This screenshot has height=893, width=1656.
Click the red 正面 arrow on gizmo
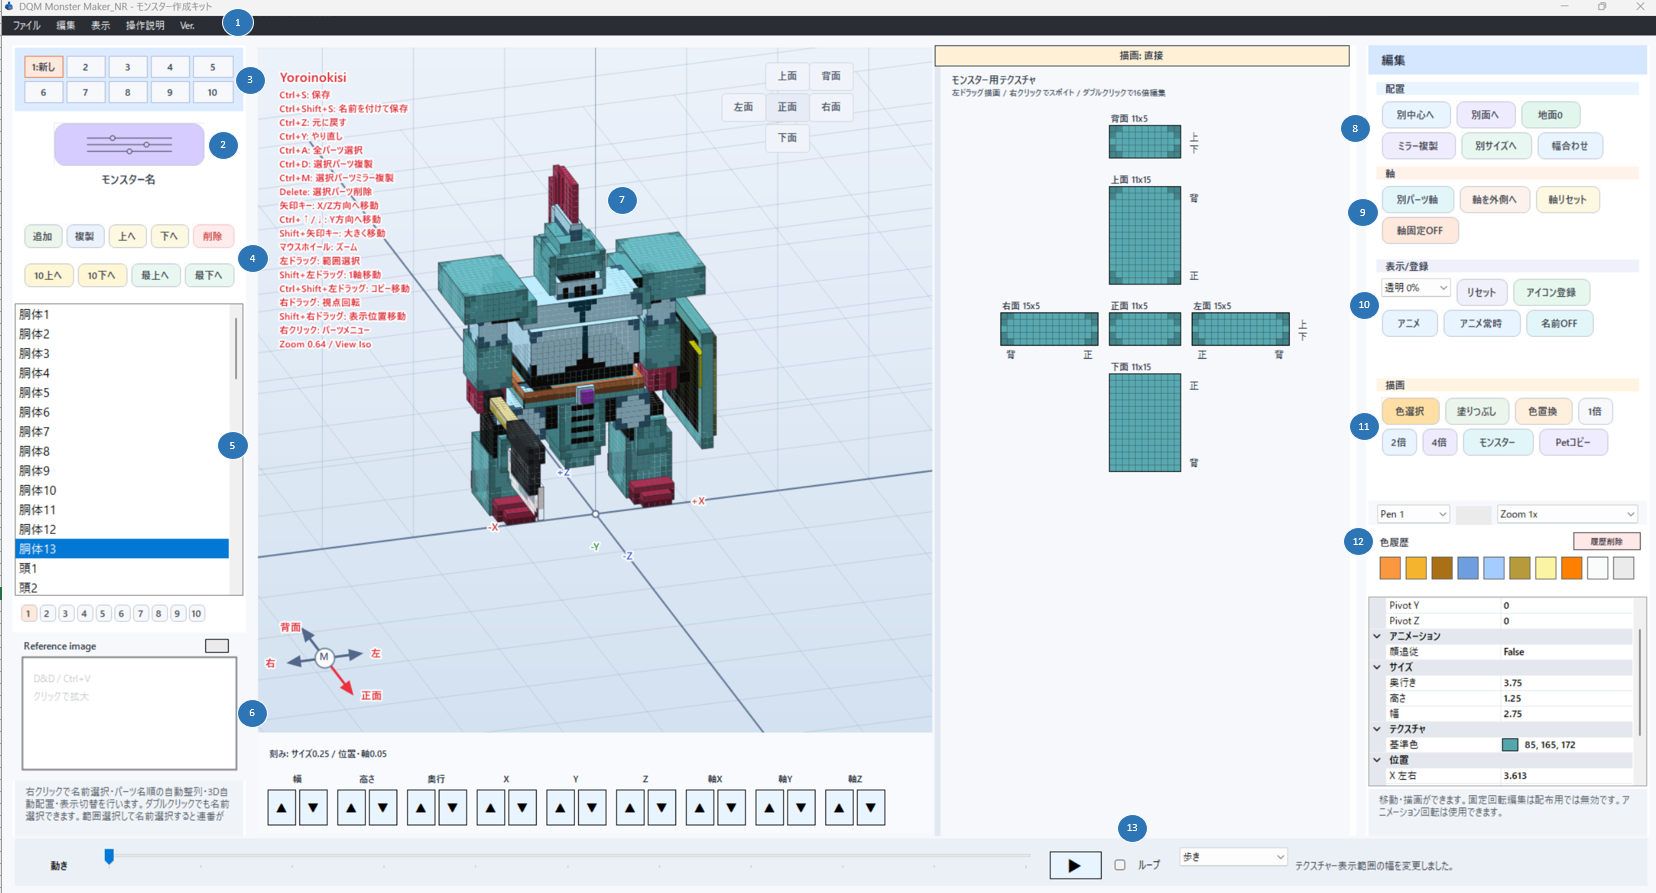(344, 680)
